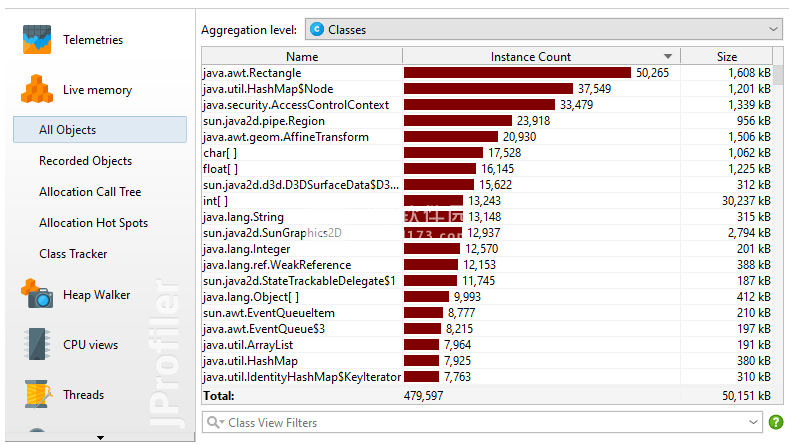Select the sun.java2d.SunGraphics2D row
This screenshot has width=790, height=445.
tap(487, 233)
